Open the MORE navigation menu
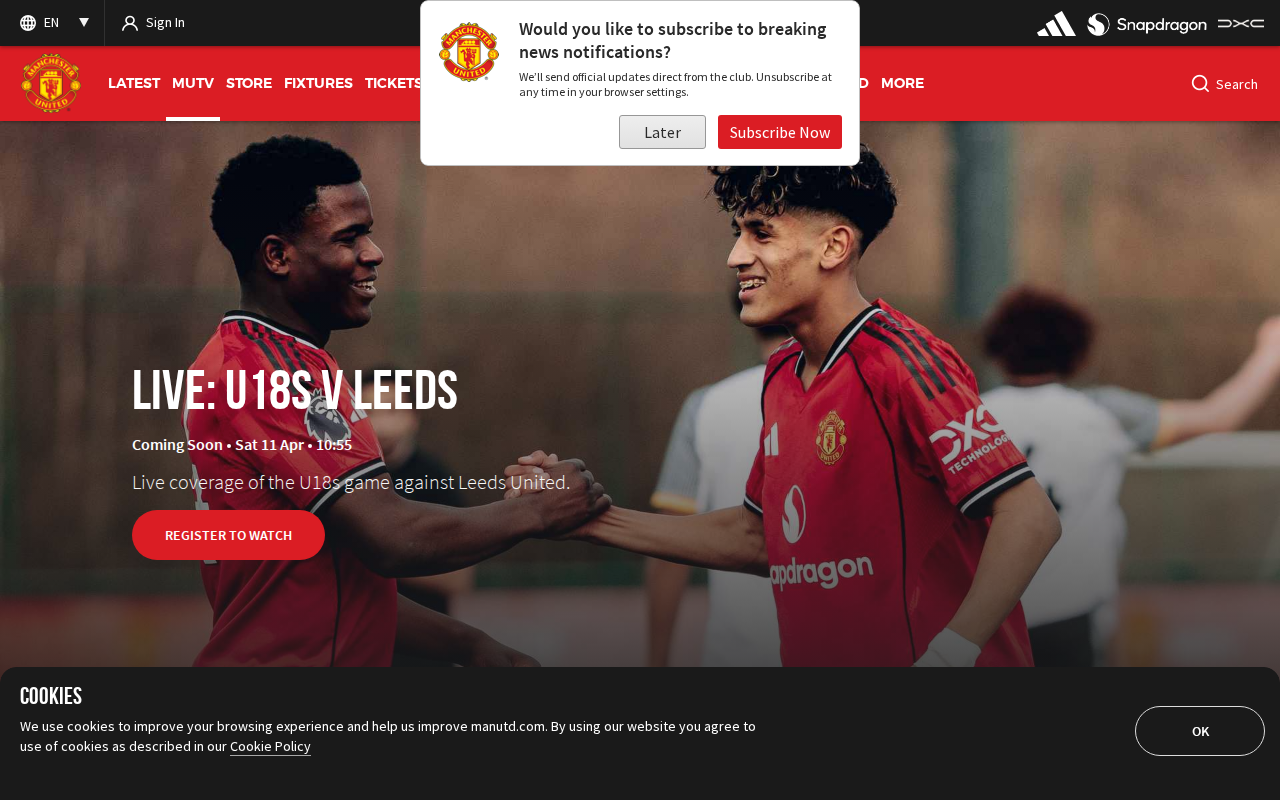Screen dimensions: 1280x800 (902, 83)
